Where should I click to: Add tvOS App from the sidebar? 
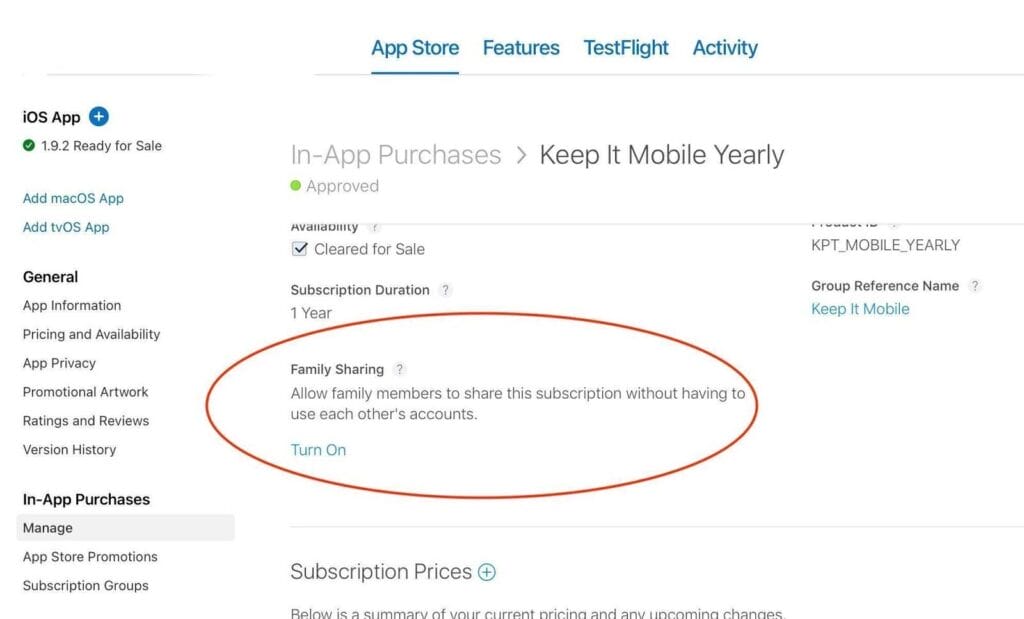tap(66, 227)
